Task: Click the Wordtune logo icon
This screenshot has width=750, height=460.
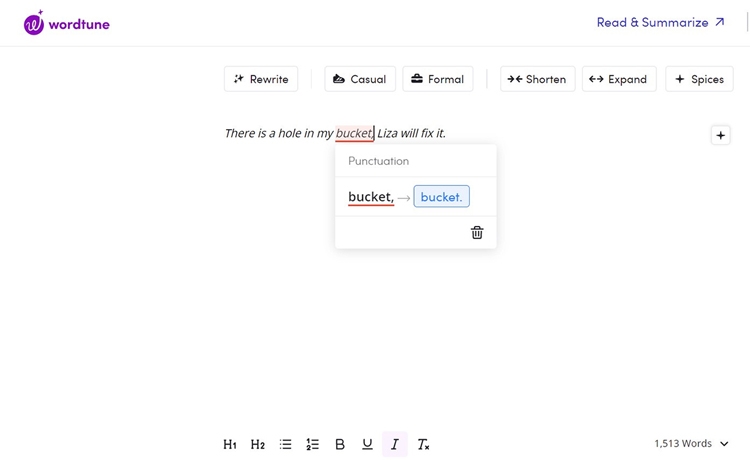Action: (34, 22)
